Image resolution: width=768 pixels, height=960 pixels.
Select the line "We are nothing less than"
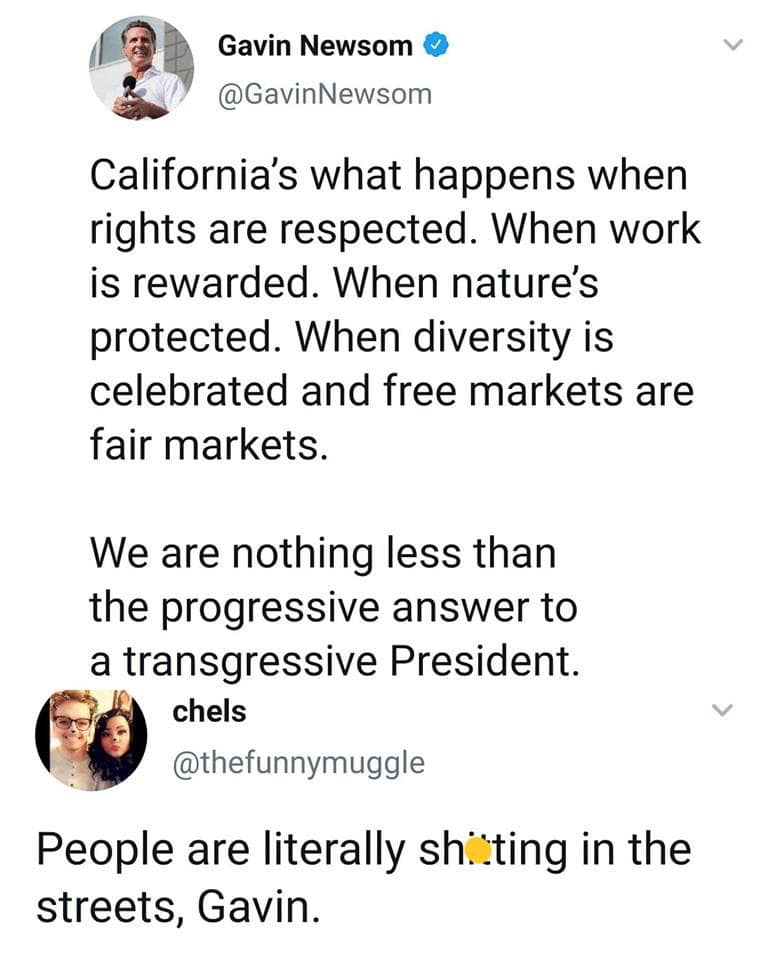click(x=323, y=553)
